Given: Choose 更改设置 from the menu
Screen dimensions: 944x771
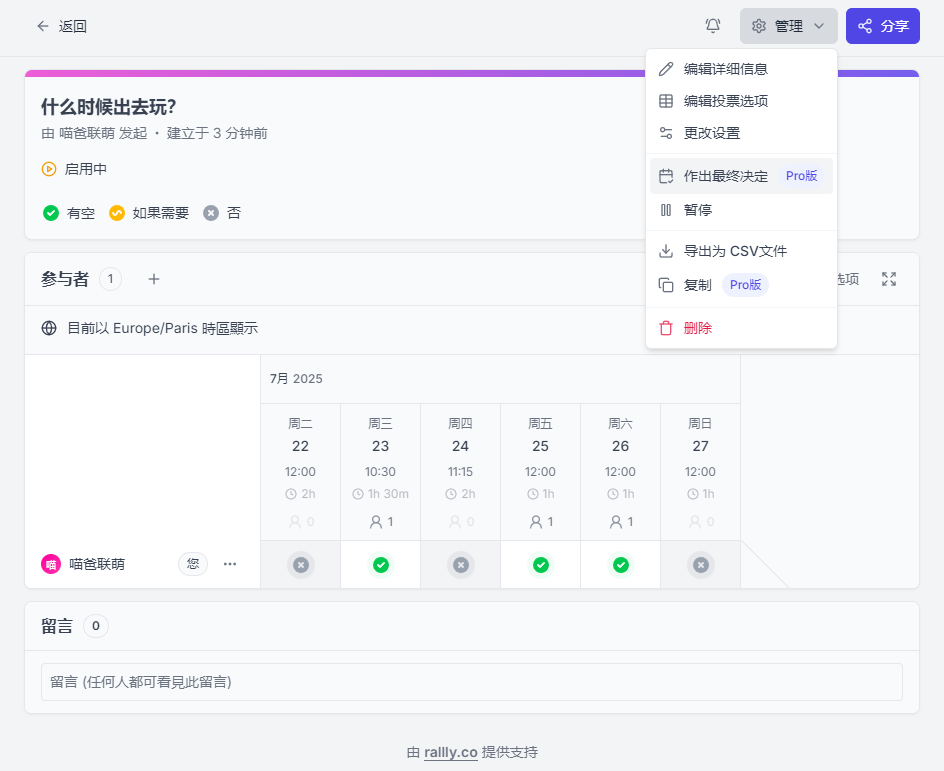Looking at the screenshot, I should click(741, 133).
